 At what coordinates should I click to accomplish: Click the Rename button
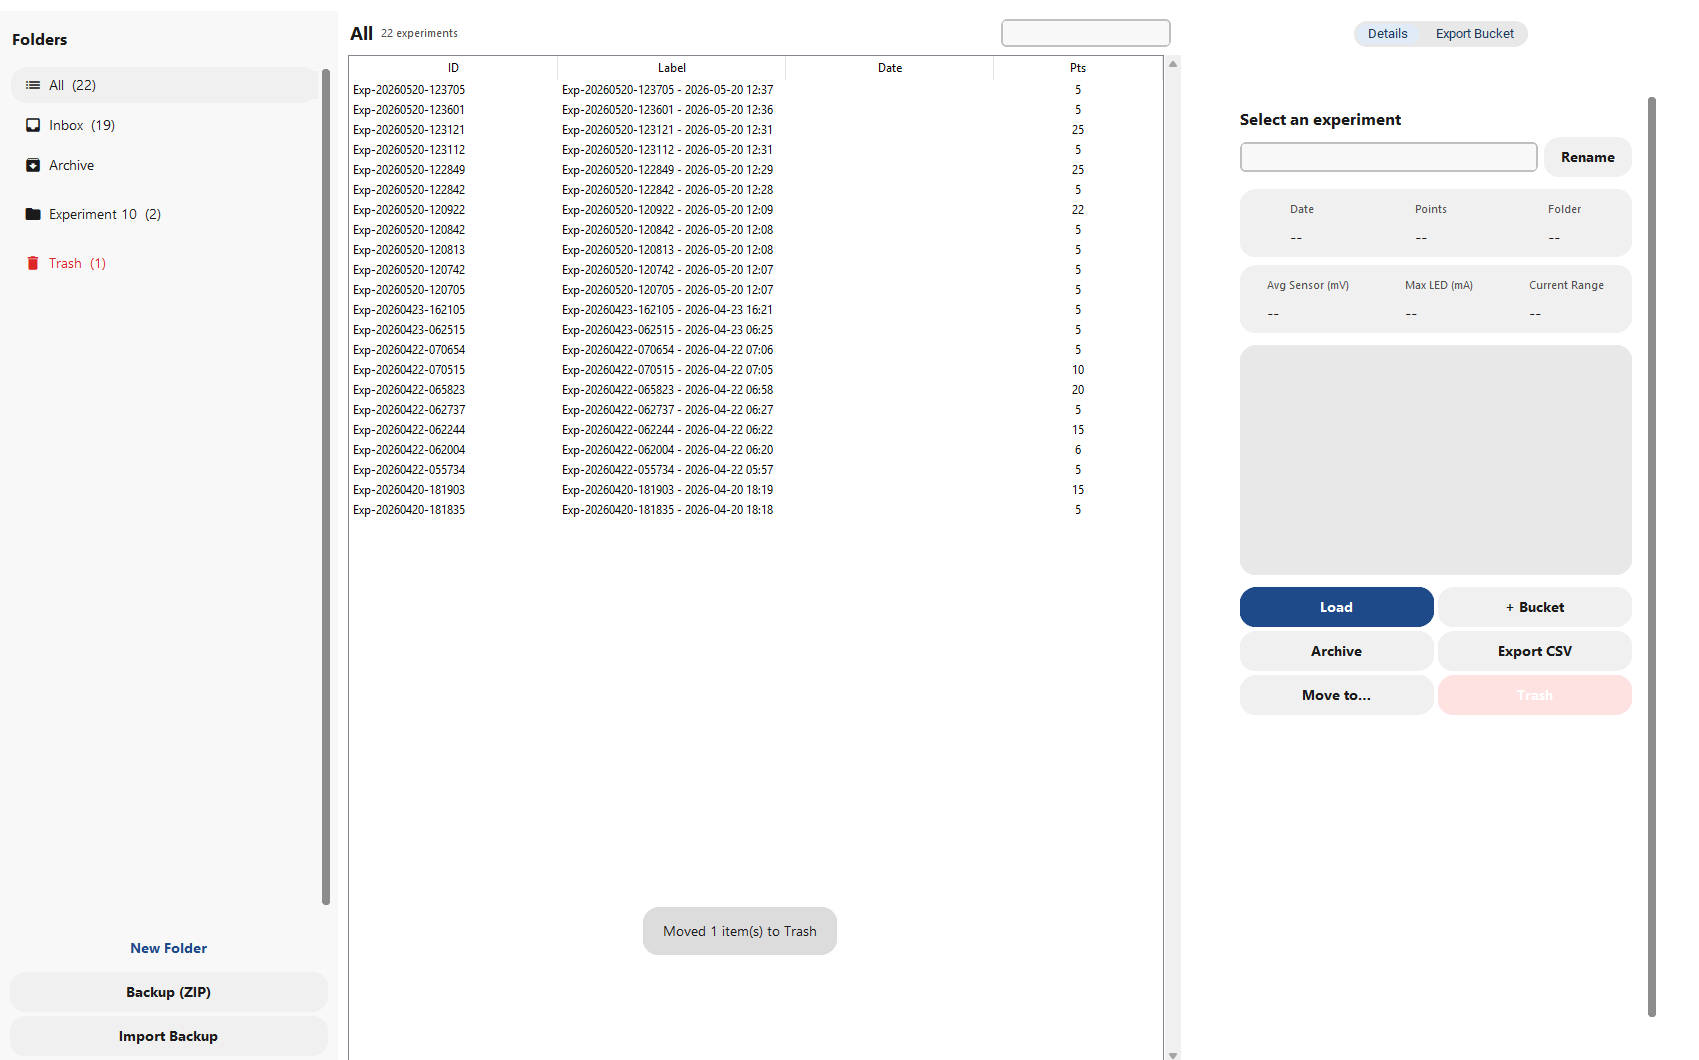pyautogui.click(x=1588, y=157)
